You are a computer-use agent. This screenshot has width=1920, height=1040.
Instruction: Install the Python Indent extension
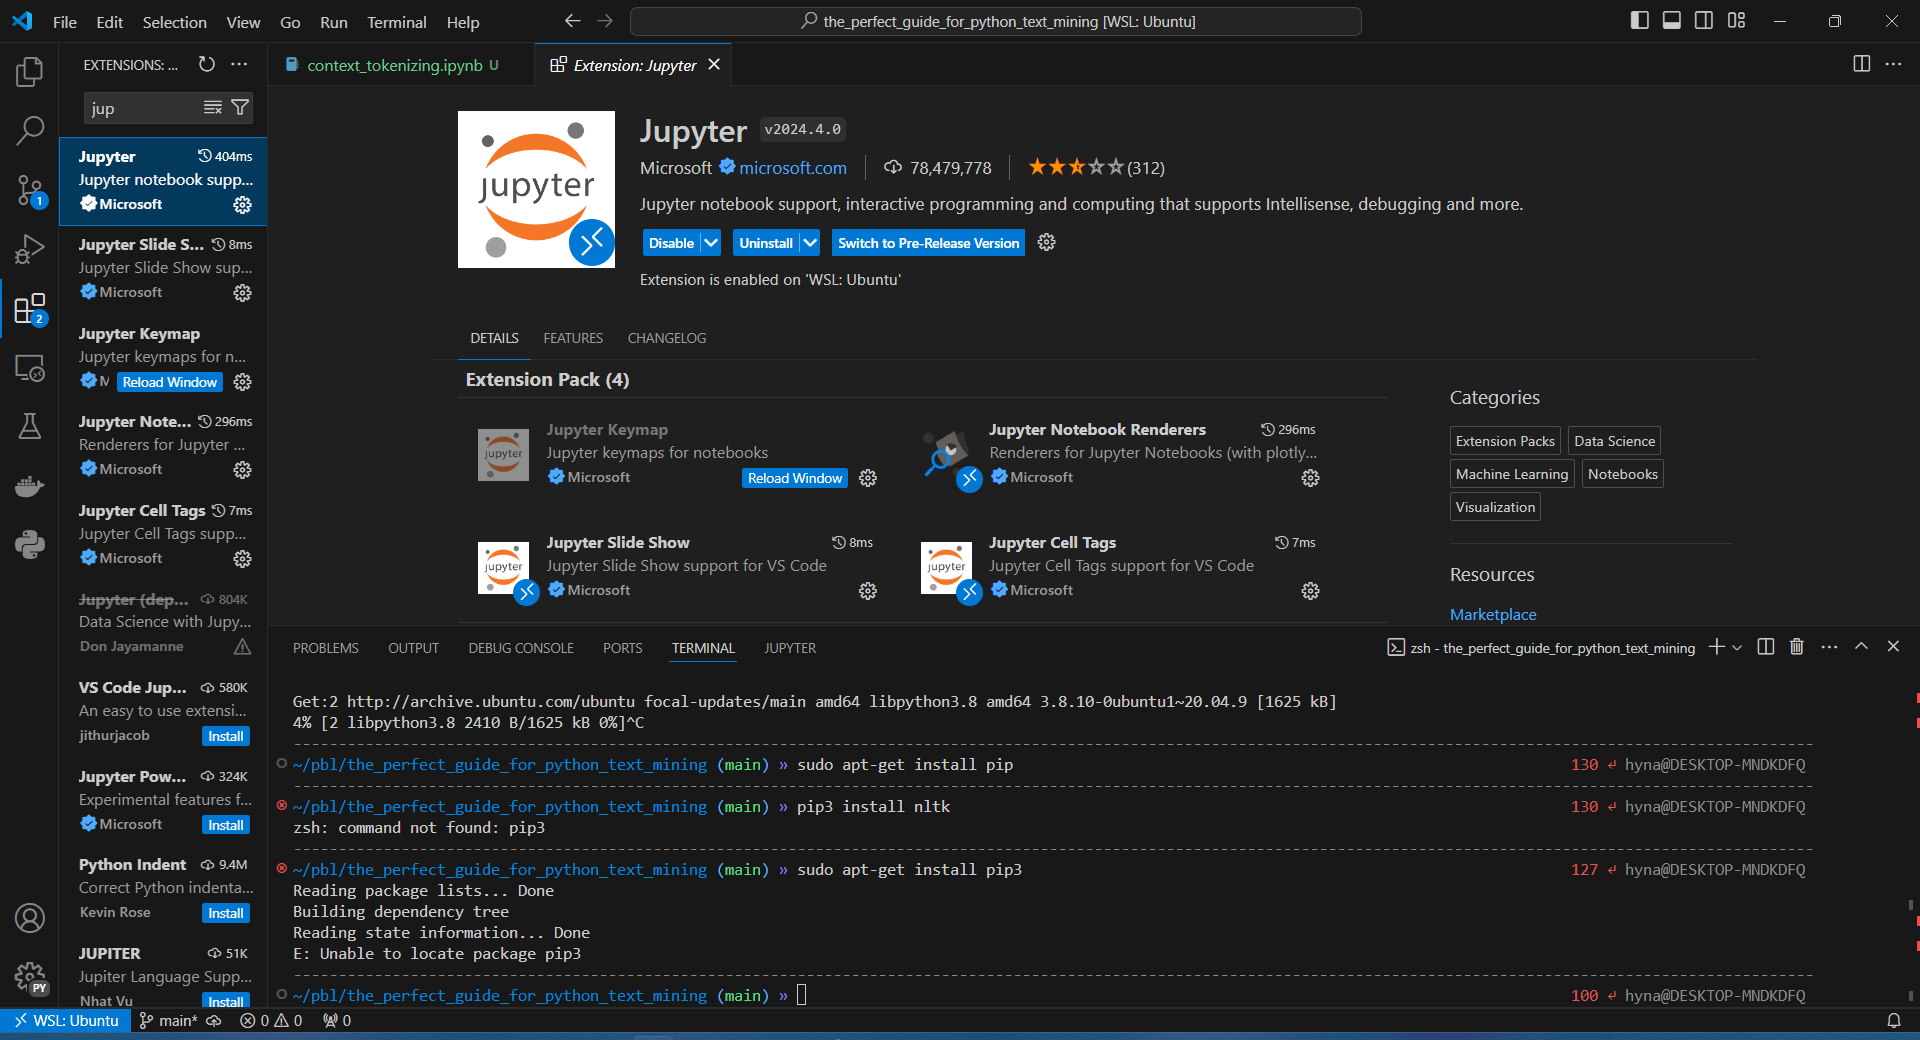point(226,913)
